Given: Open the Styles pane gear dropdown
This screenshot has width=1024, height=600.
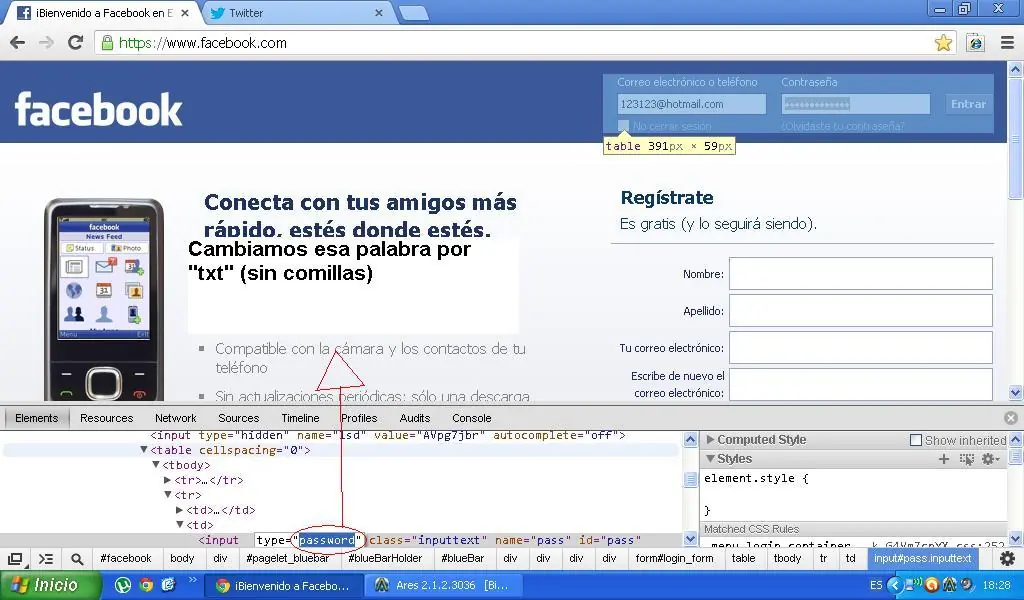Looking at the screenshot, I should [x=991, y=459].
